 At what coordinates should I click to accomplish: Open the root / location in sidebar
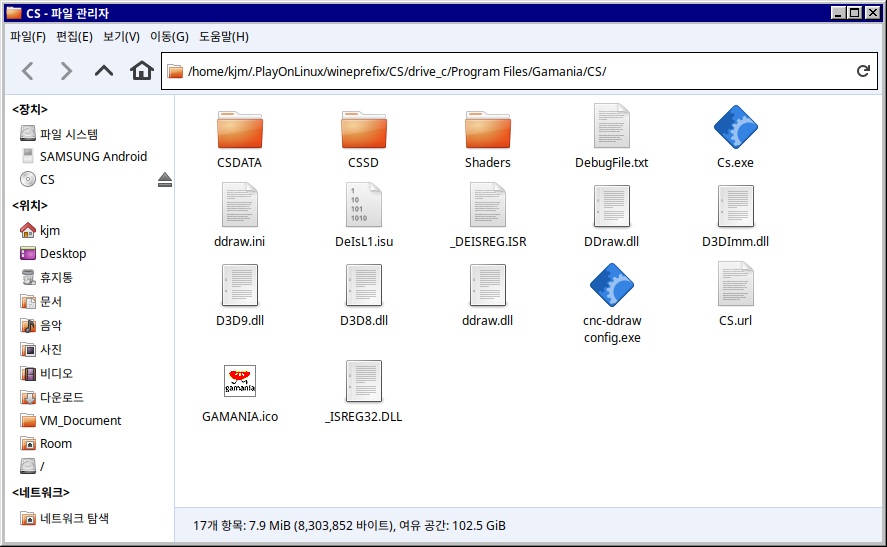[32, 466]
